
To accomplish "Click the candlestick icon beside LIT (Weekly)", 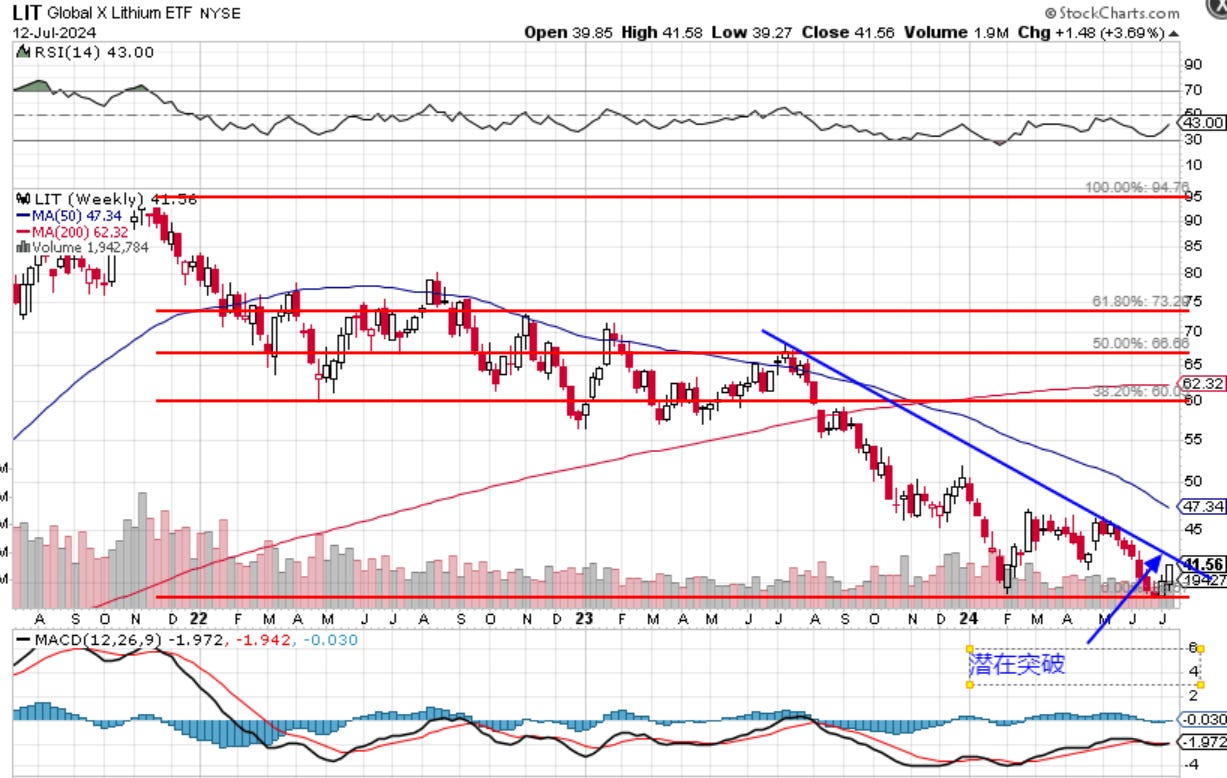I will 23,198.
